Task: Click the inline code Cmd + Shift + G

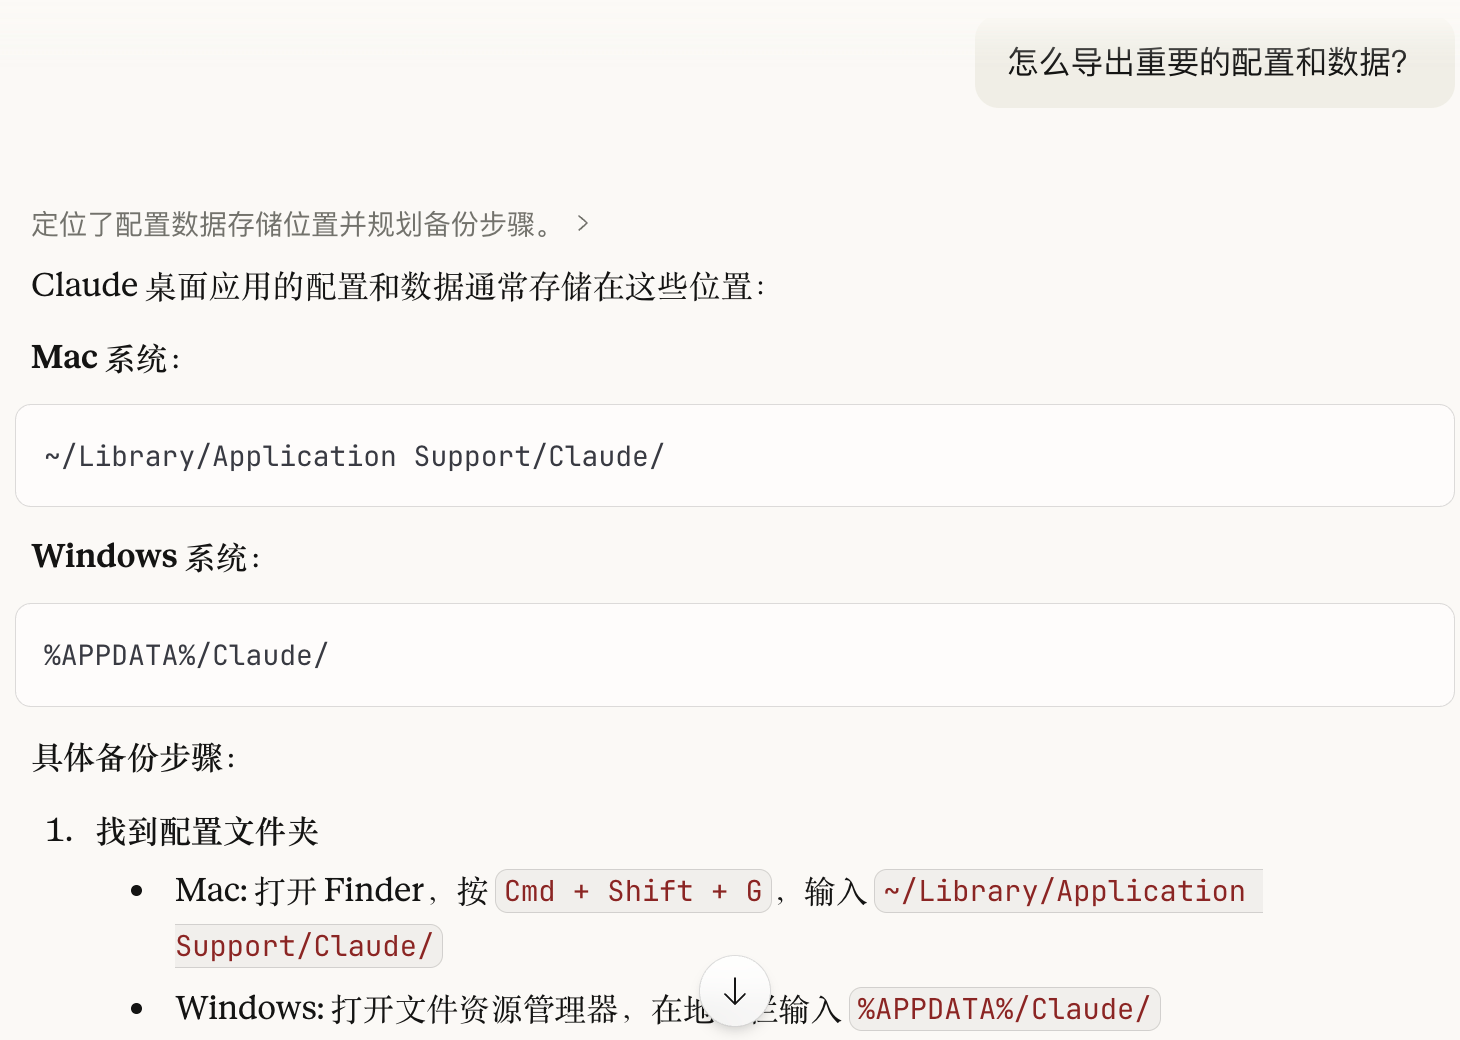Action: 633,891
